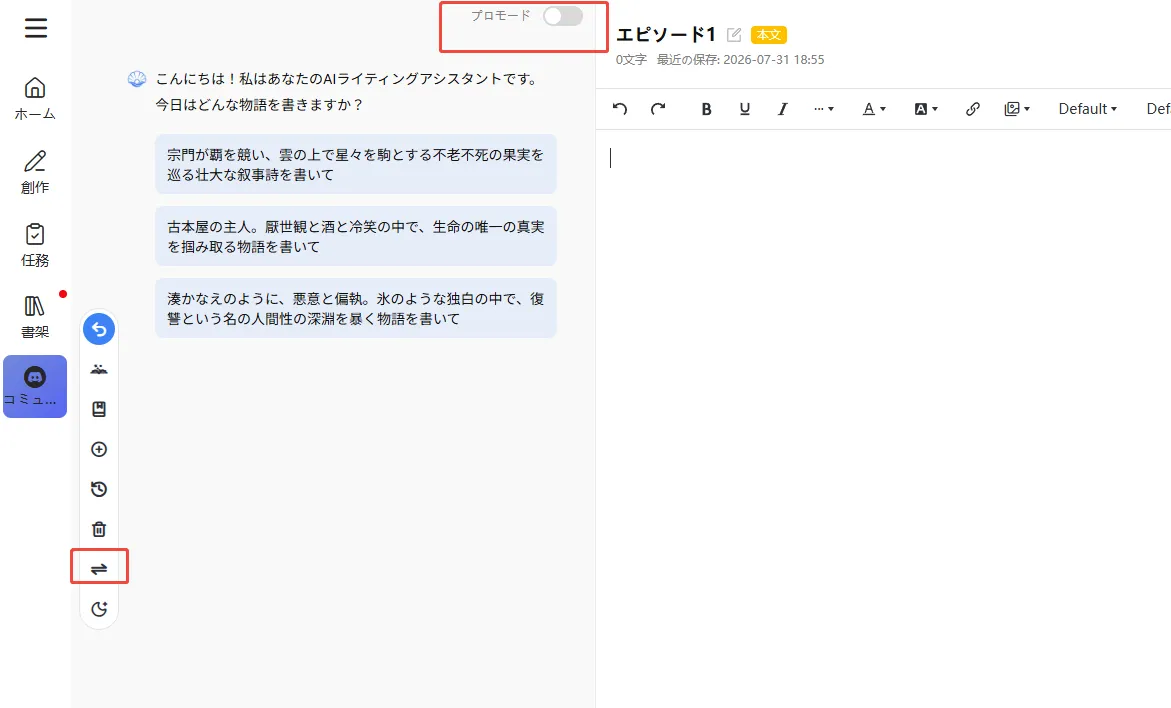Select the 古本屋の主人 prompt suggestion
This screenshot has height=708, width=1171.
(x=355, y=236)
